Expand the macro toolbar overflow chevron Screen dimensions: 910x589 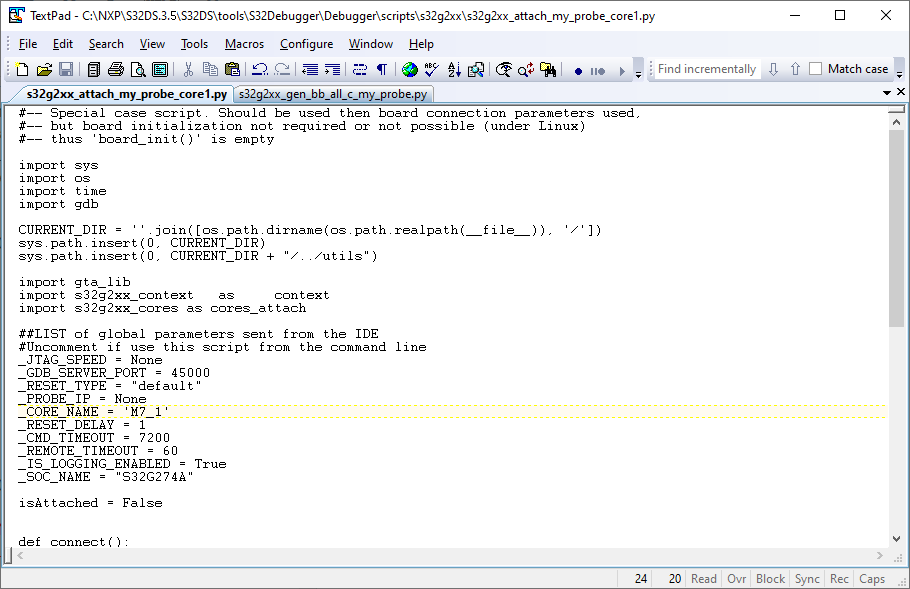637,72
